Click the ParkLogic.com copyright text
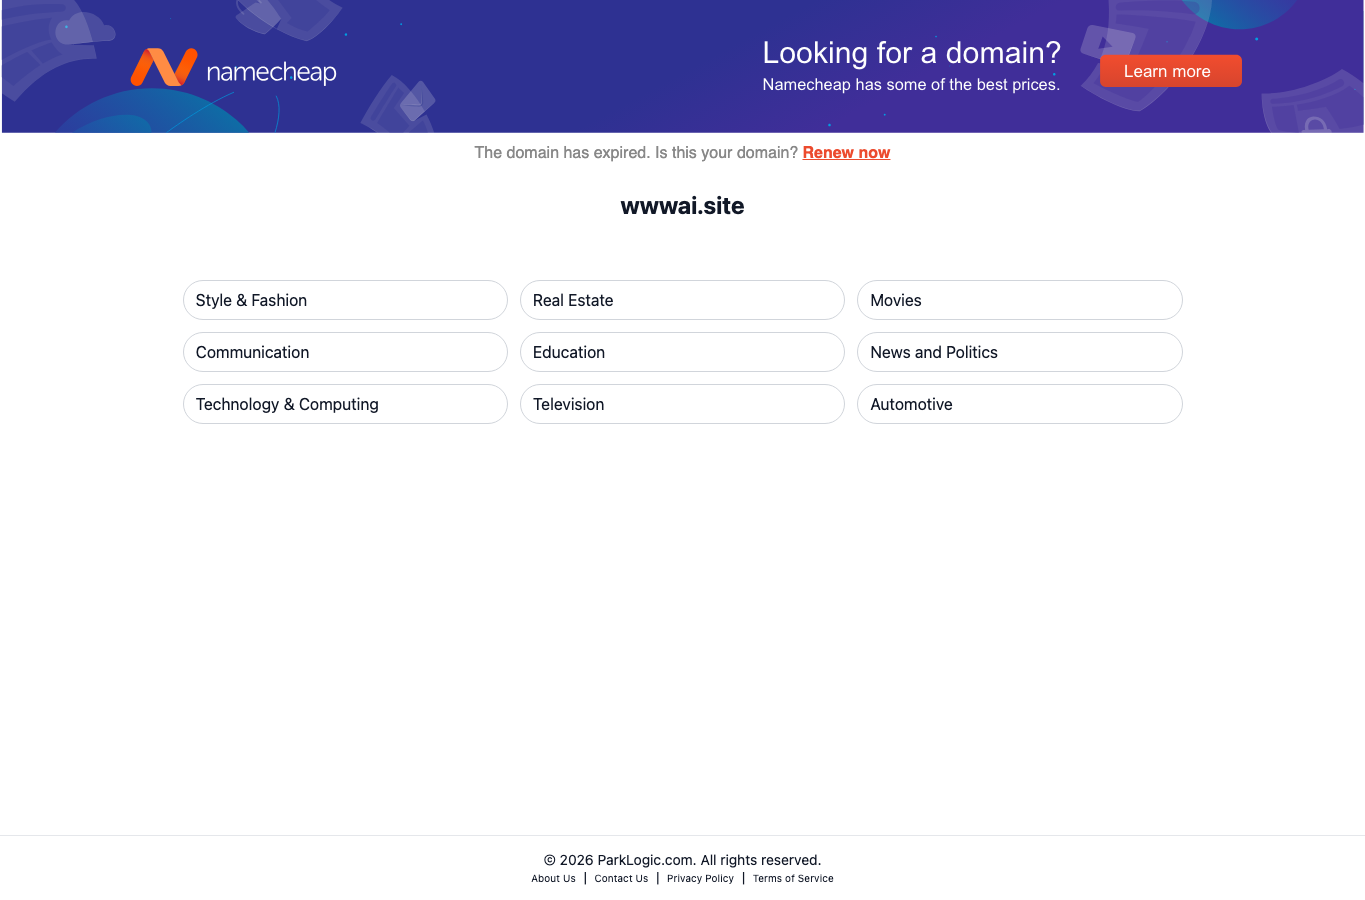The image size is (1365, 900). (682, 860)
